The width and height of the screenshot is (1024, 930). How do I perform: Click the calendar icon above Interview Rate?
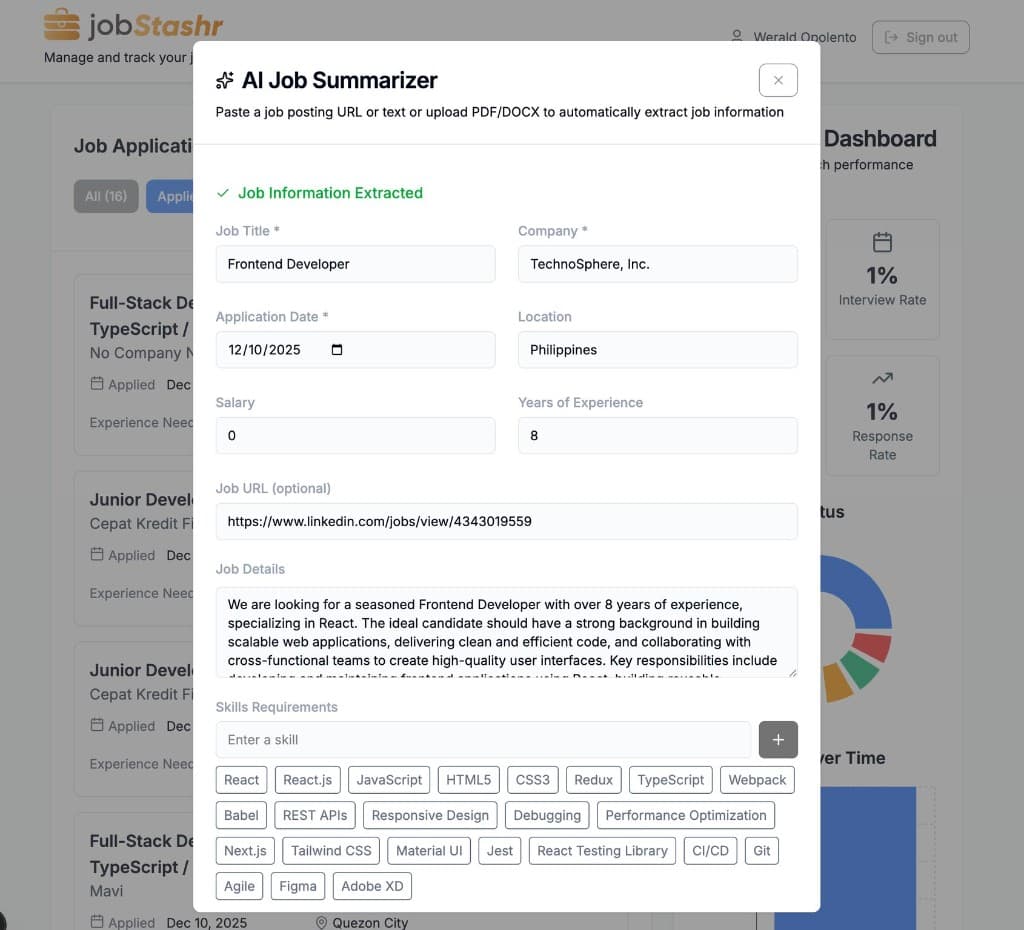click(x=883, y=241)
